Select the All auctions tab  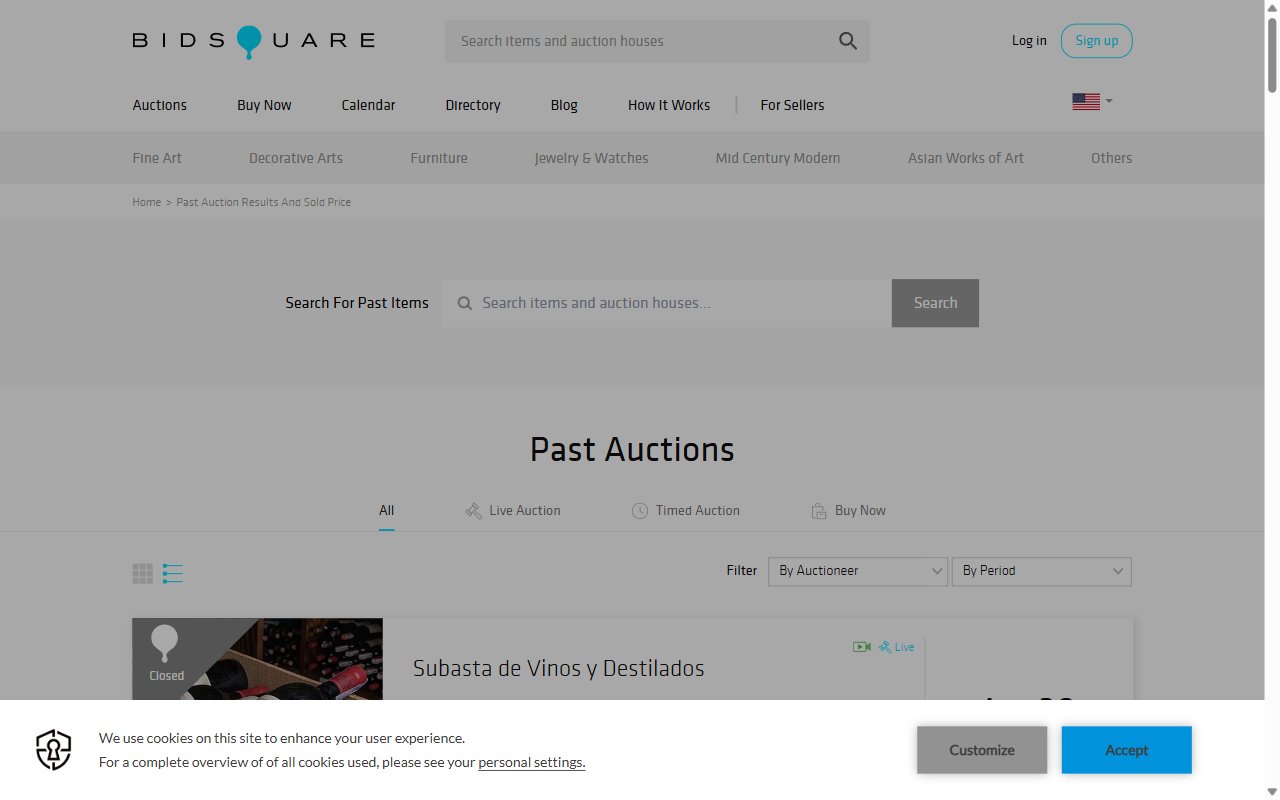(x=387, y=510)
